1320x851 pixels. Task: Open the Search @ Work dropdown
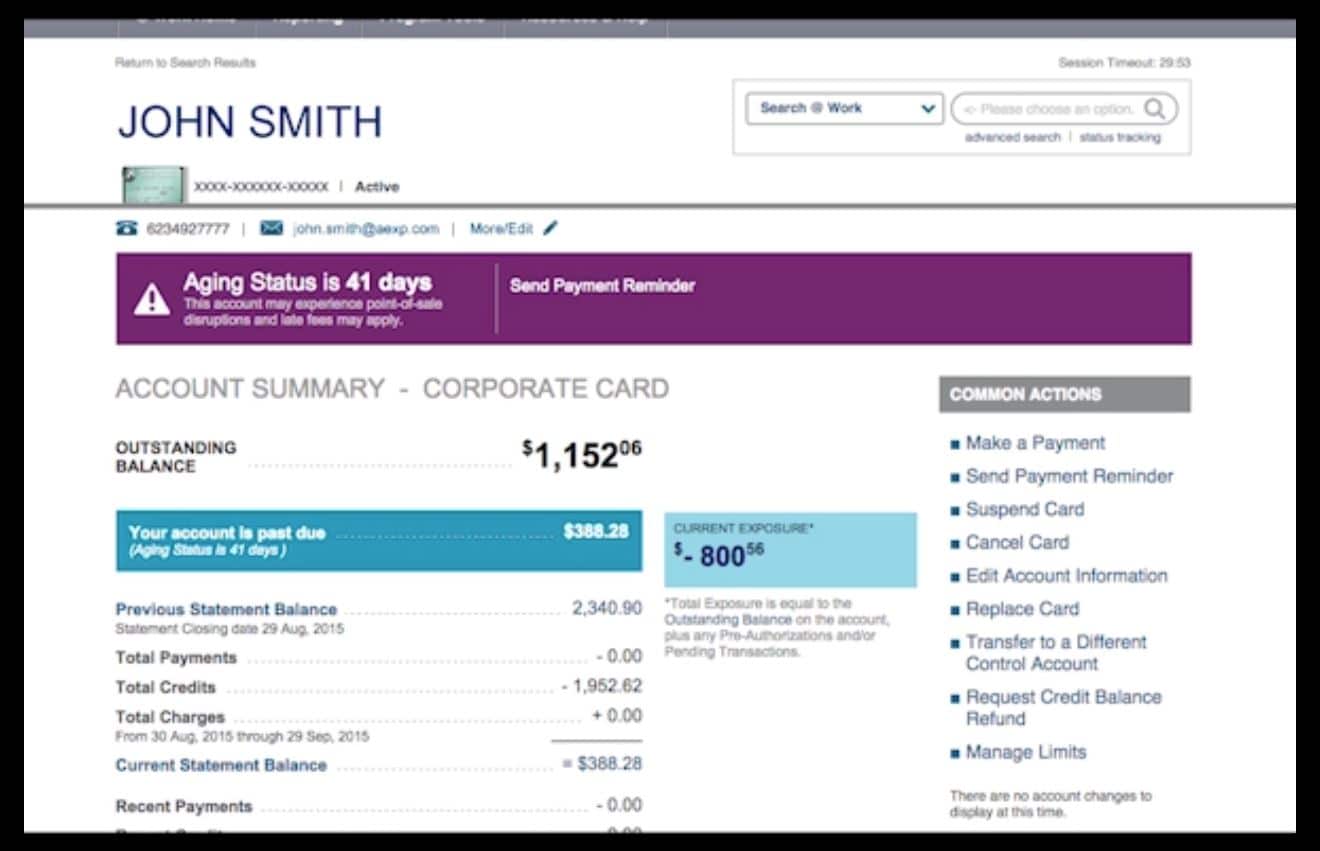tap(845, 108)
